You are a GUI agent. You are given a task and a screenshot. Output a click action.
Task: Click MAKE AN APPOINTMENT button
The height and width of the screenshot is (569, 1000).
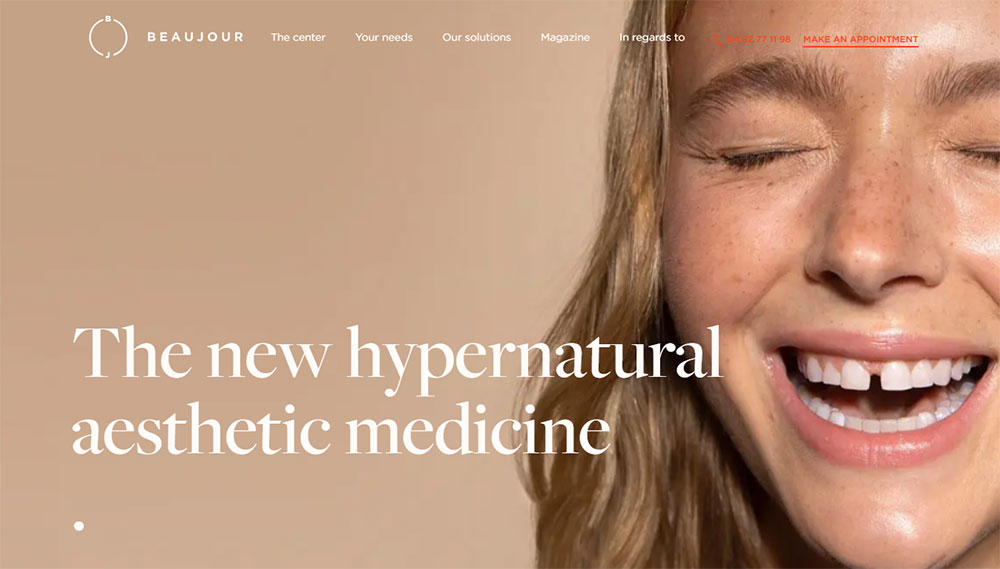click(x=860, y=40)
